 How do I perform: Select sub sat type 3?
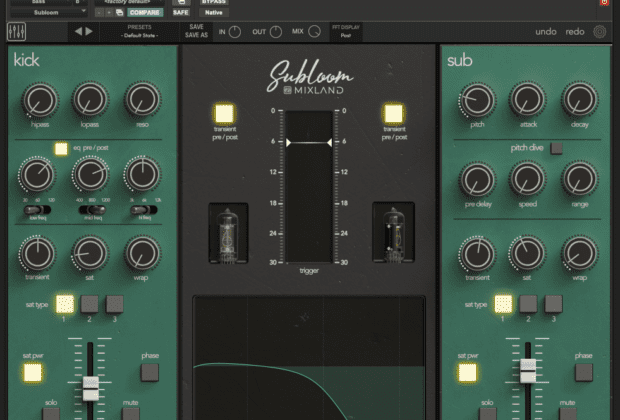click(x=554, y=304)
